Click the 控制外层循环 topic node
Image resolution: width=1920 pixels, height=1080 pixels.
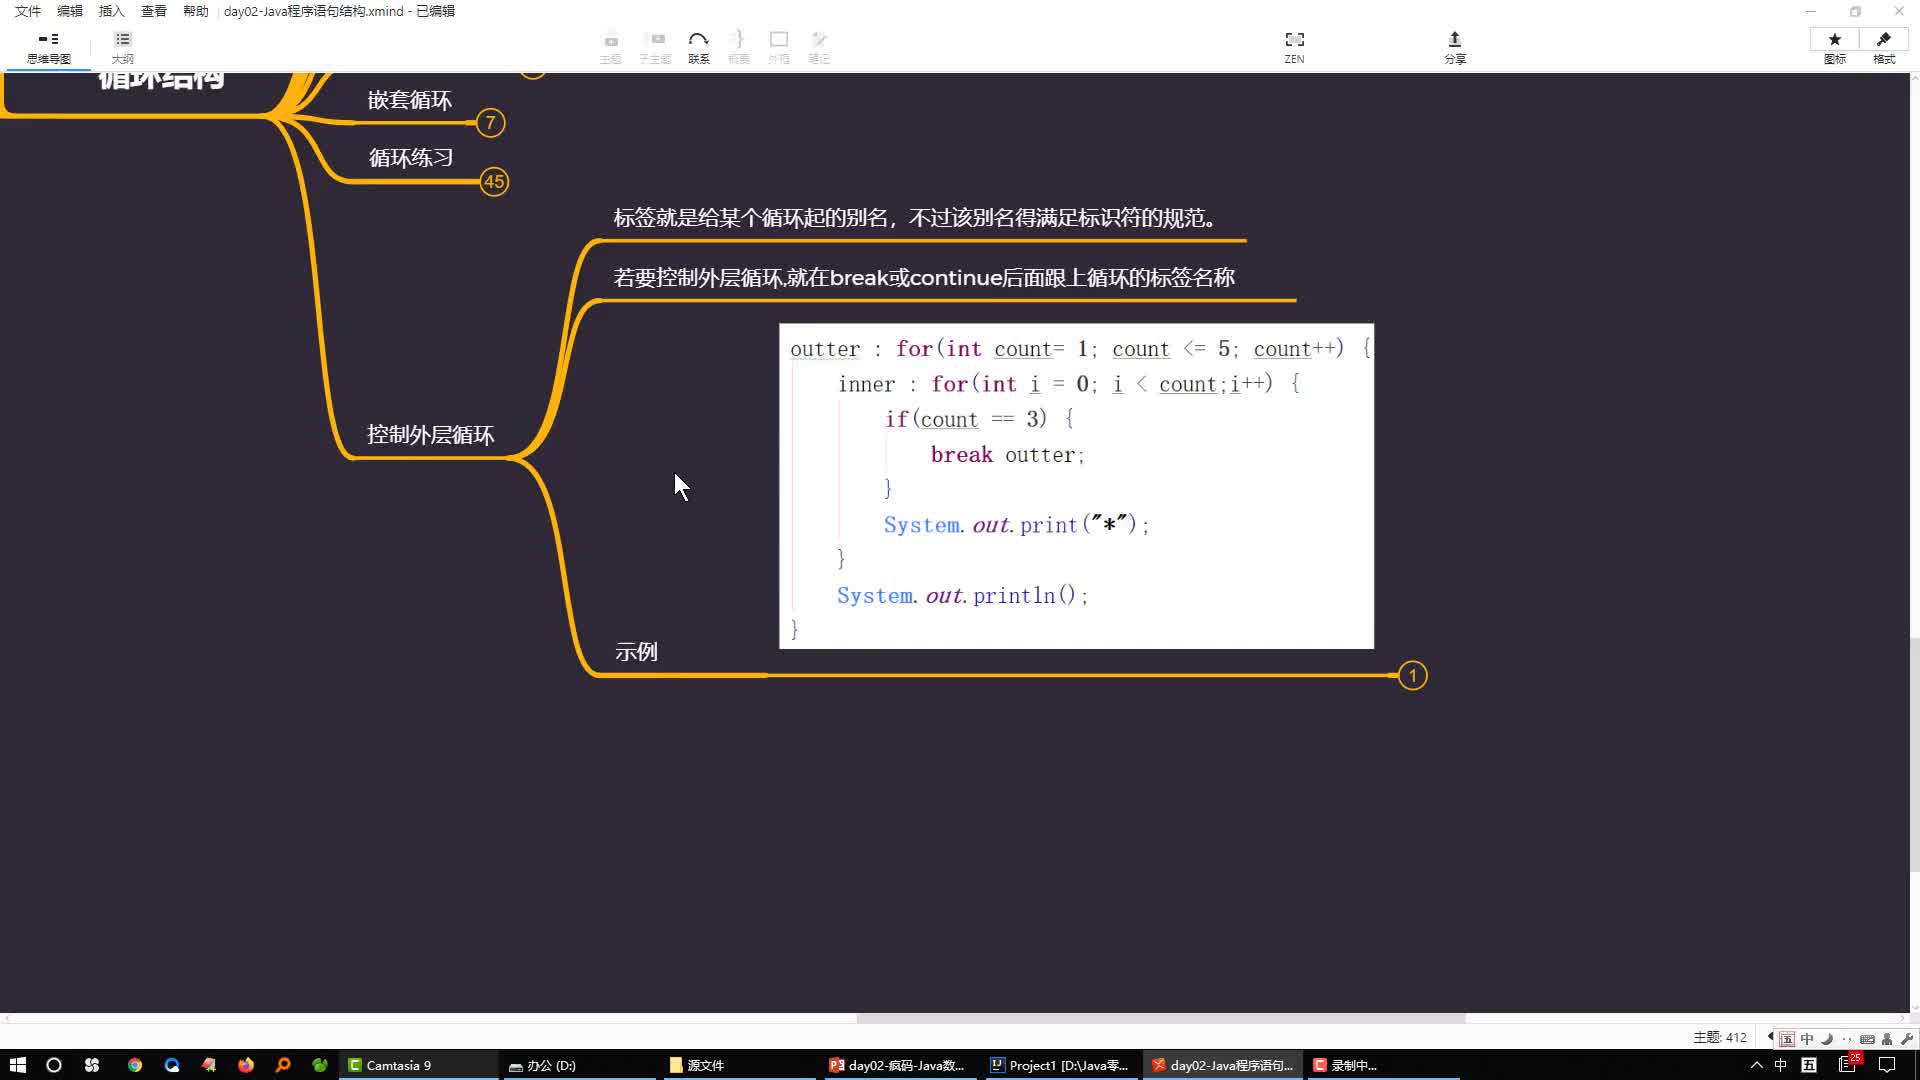[430, 434]
